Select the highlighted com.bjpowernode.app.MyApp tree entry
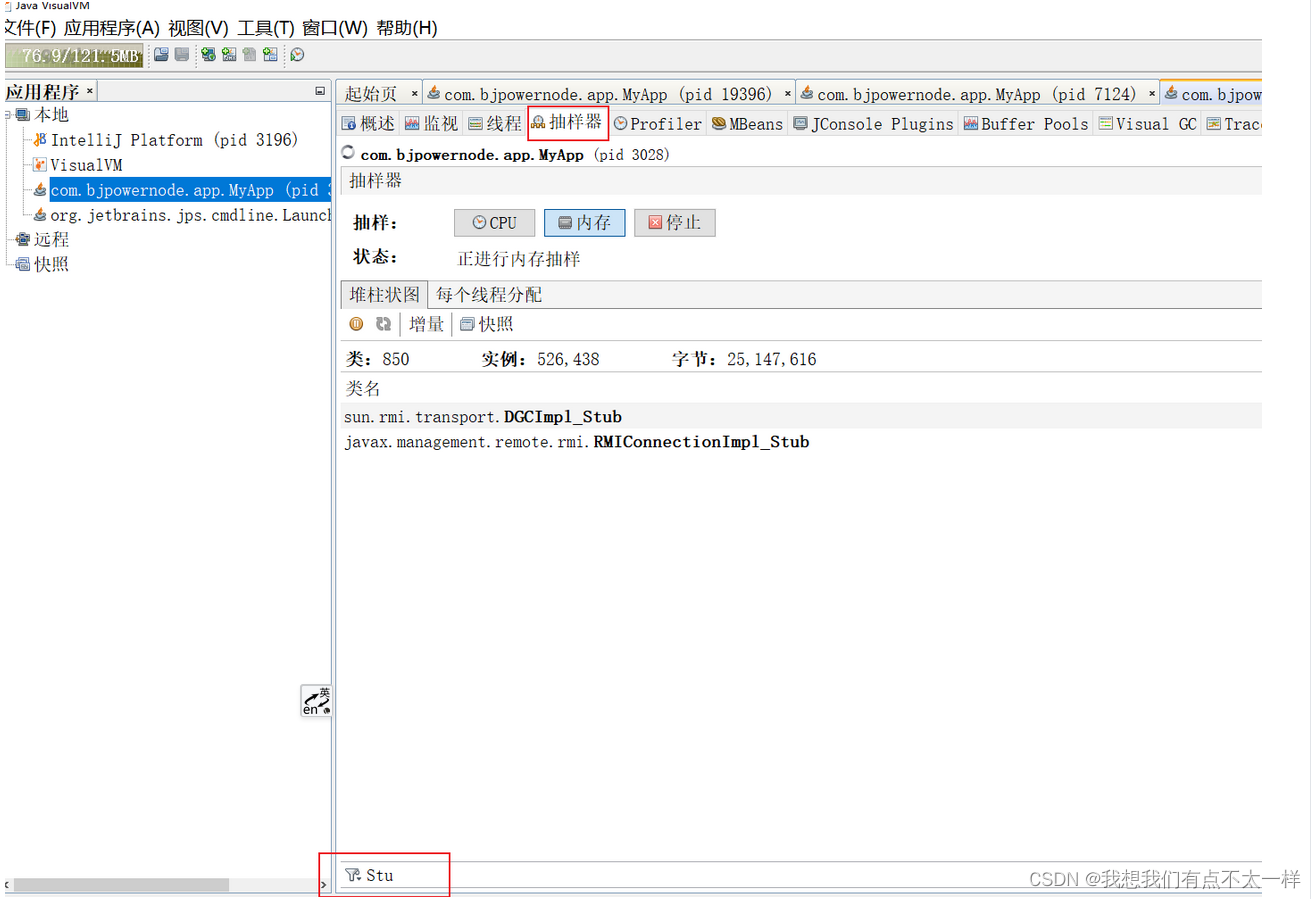This screenshot has width=1316, height=899. [x=190, y=190]
